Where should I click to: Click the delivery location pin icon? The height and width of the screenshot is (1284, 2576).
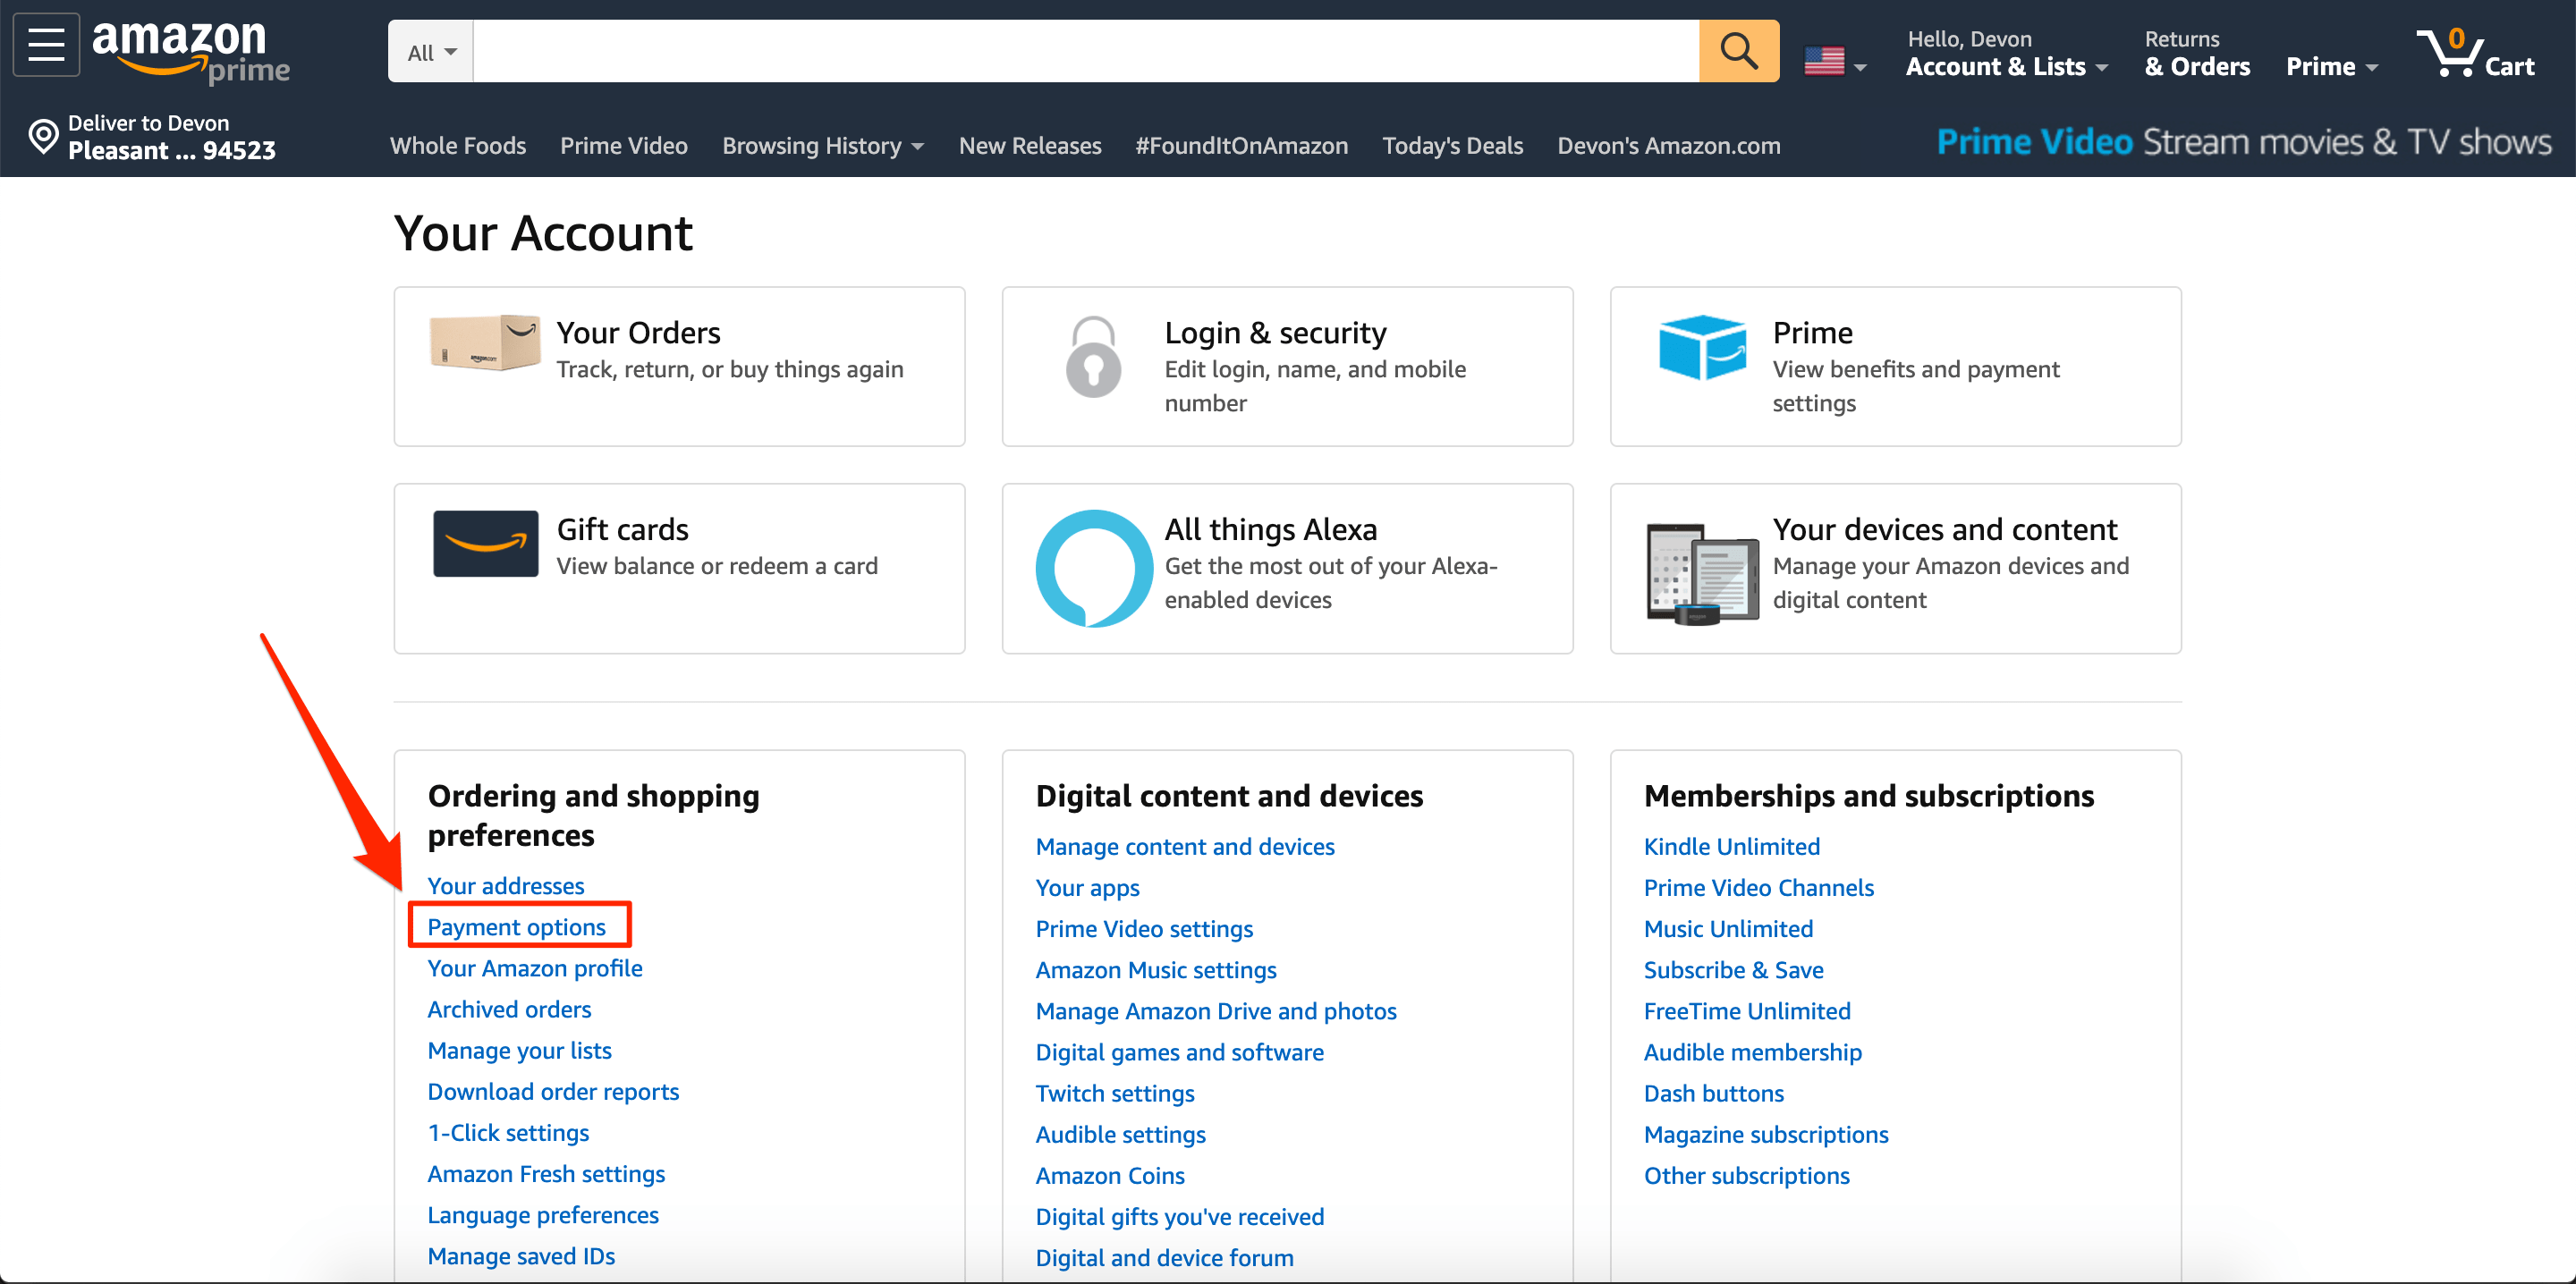pos(43,137)
